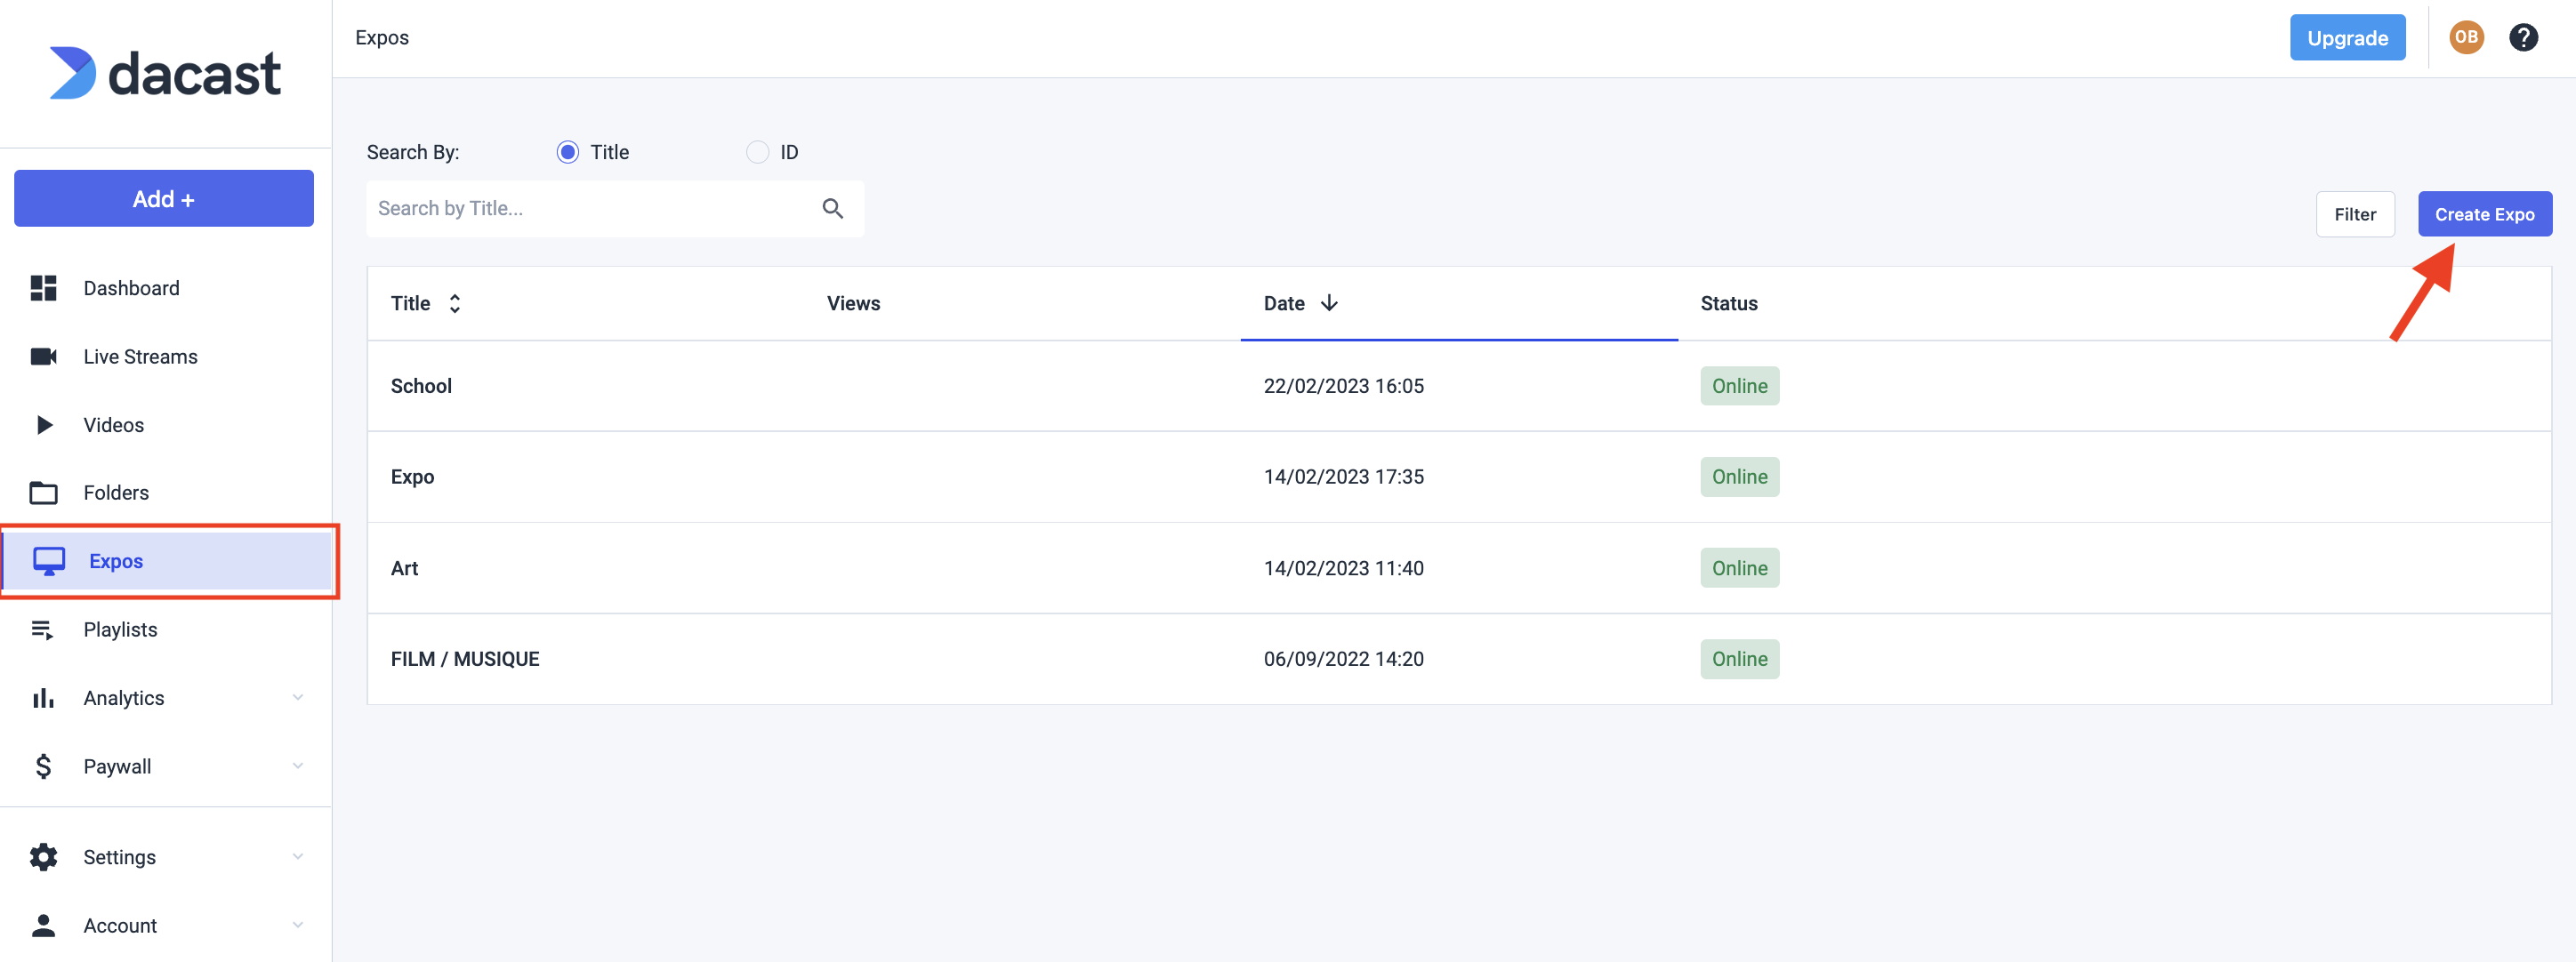Expand the Settings submenu chevron
The image size is (2576, 962).
pos(297,856)
